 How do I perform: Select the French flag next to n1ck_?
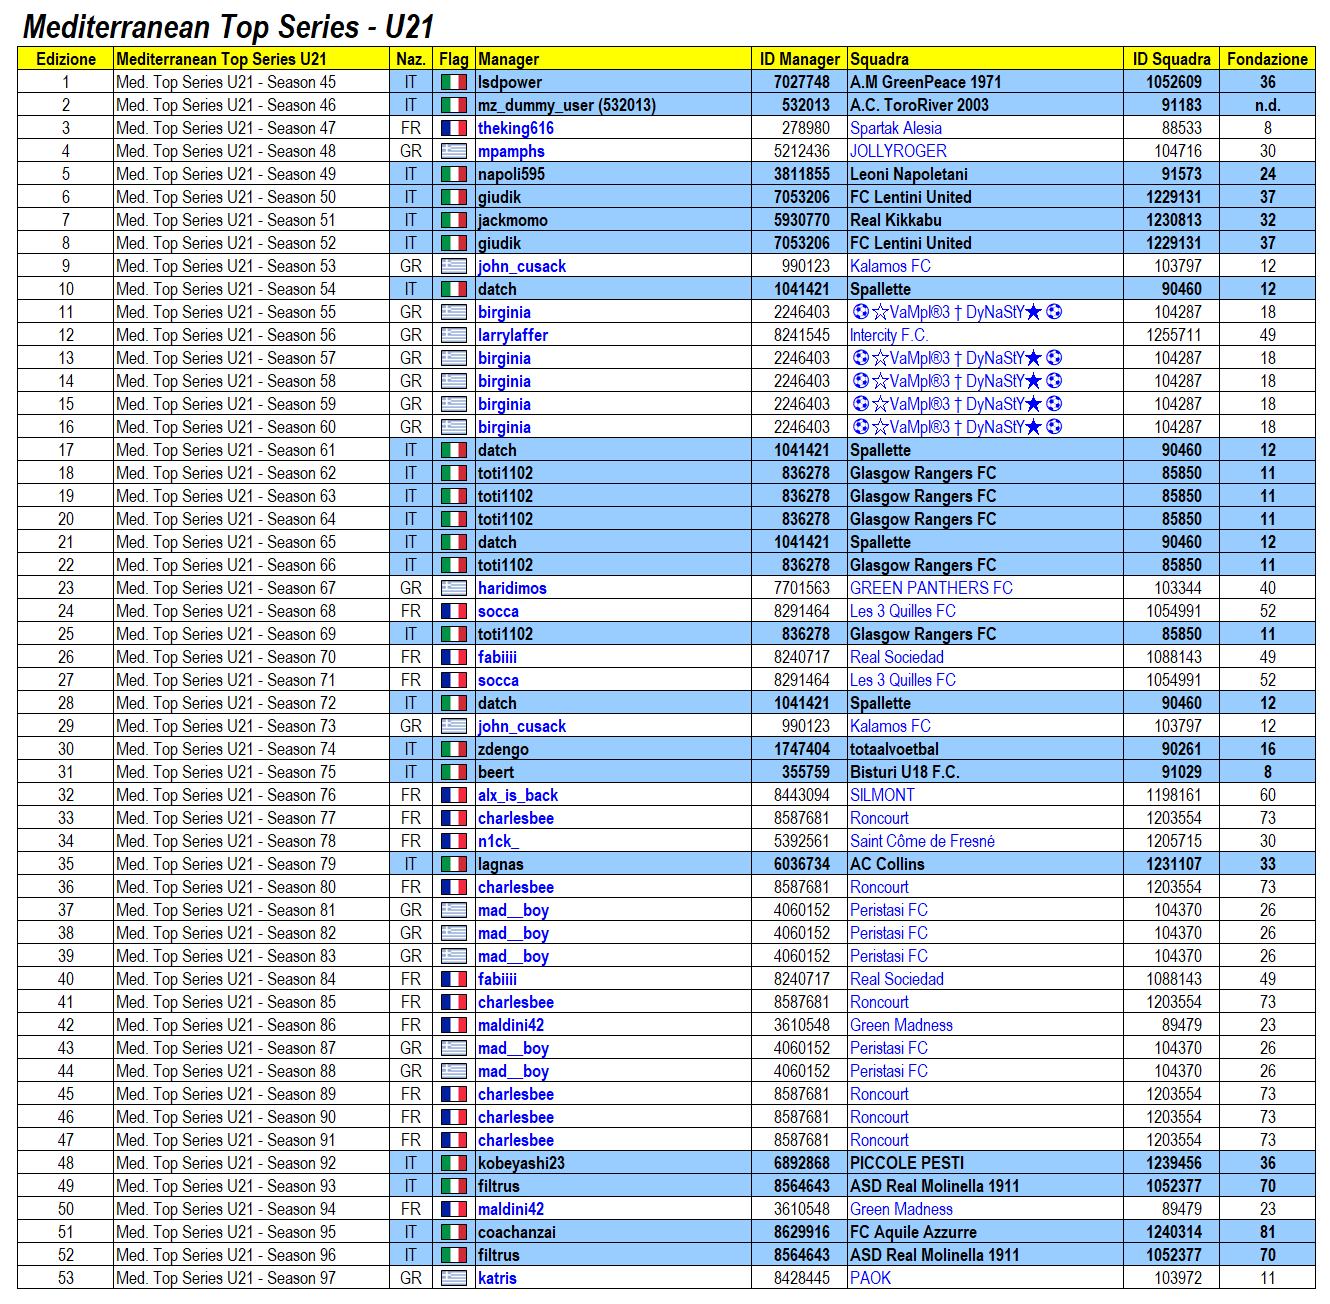click(454, 841)
